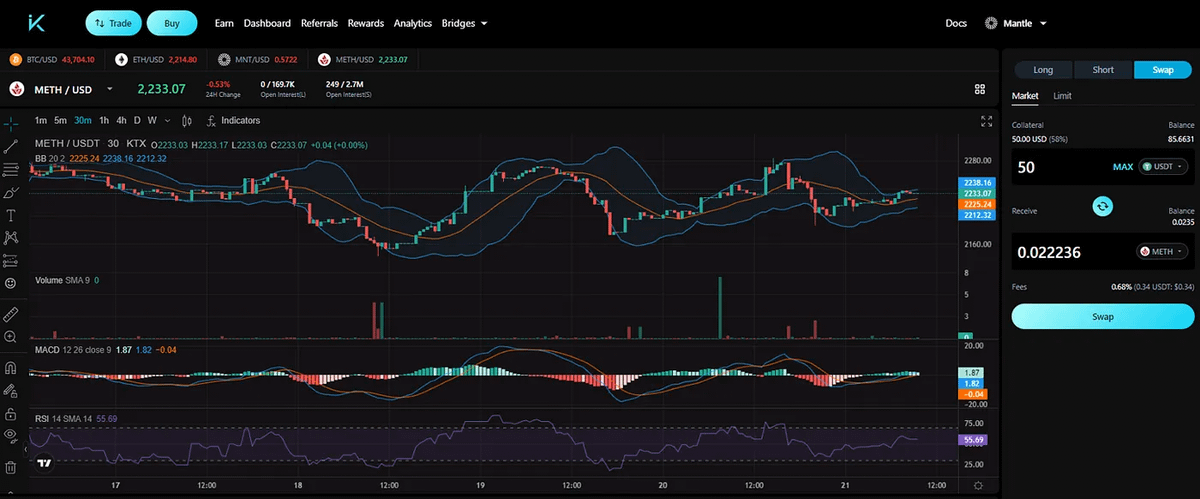Select the D daily timeframe
The image size is (1200, 499).
(137, 121)
